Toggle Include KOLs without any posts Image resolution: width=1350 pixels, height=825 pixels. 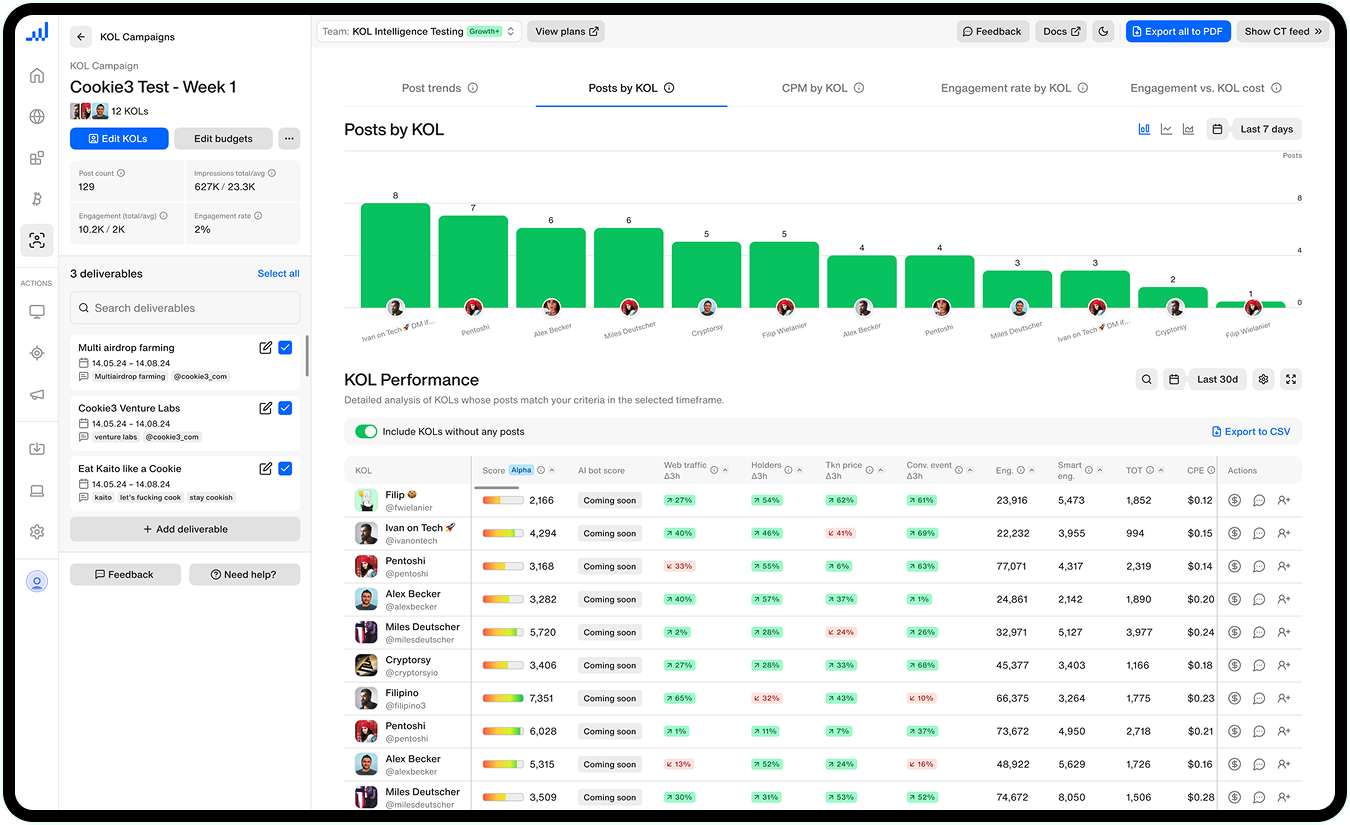coord(366,431)
